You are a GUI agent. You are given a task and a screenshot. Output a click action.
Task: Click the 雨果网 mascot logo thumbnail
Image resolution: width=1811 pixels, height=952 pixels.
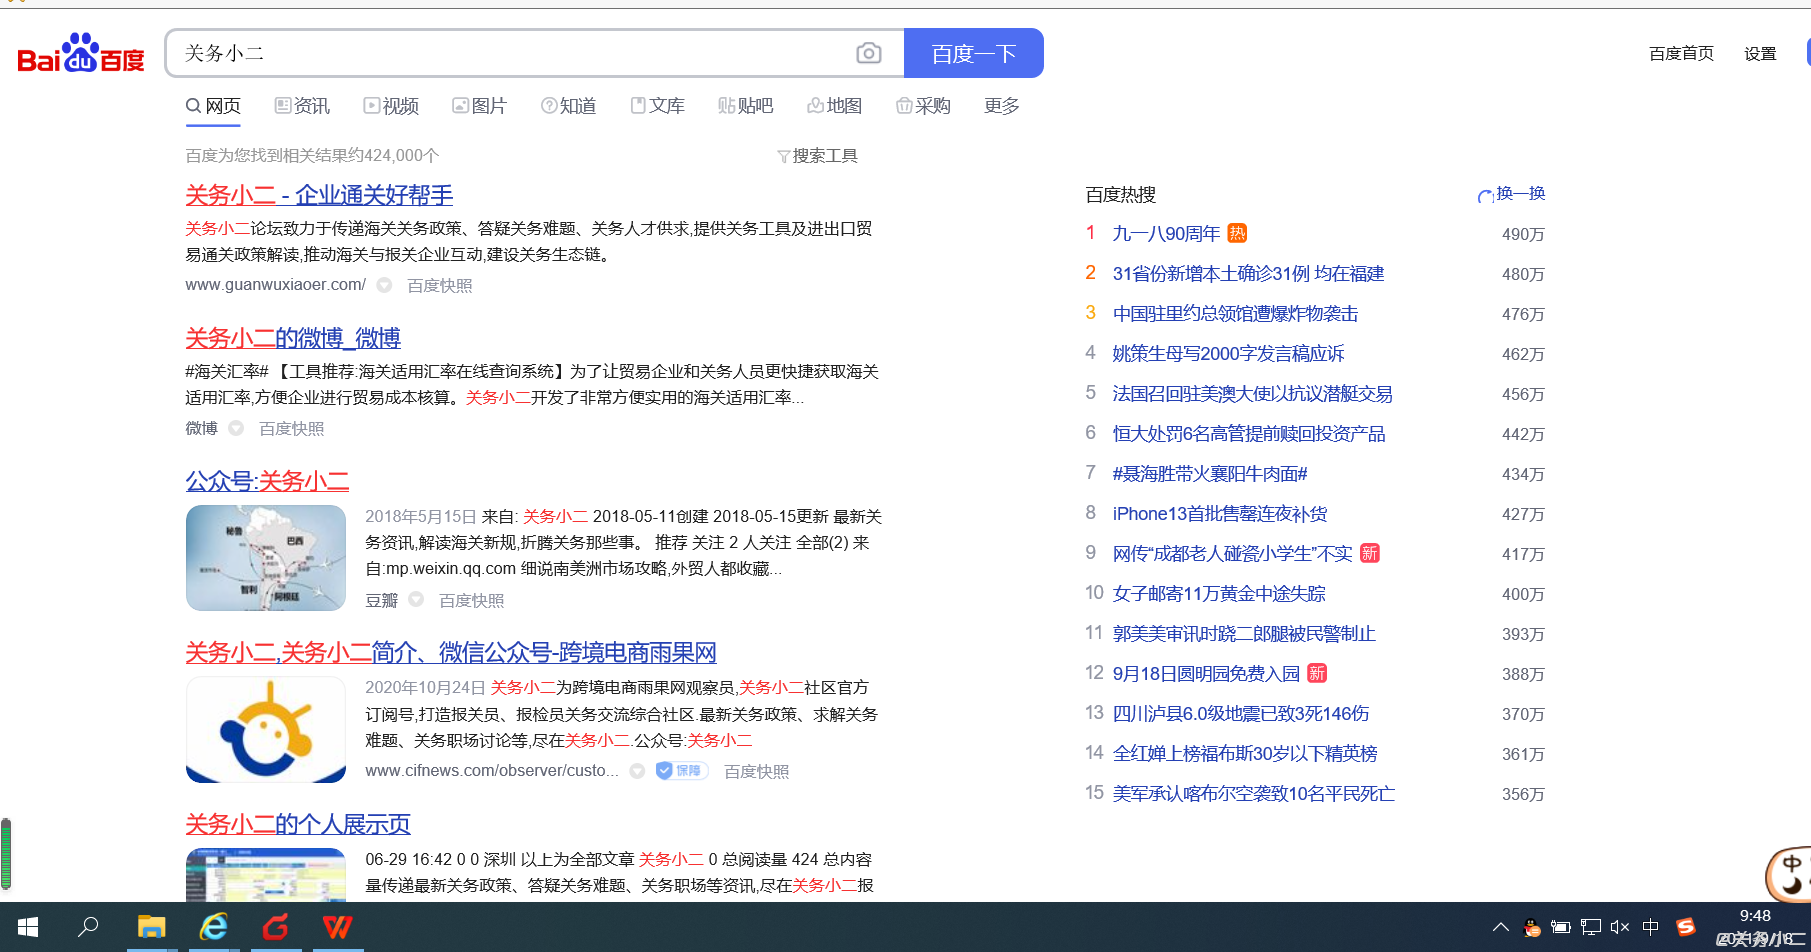pyautogui.click(x=266, y=730)
